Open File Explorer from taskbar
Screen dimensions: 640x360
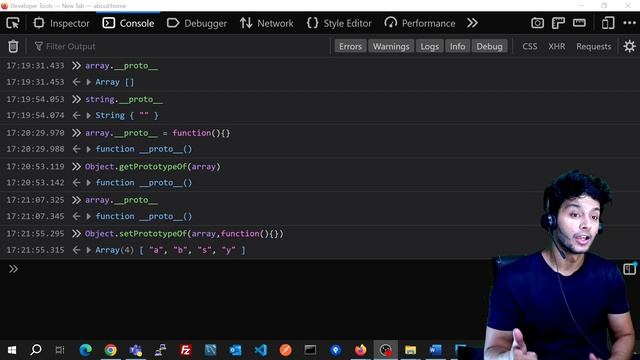click(x=411, y=350)
